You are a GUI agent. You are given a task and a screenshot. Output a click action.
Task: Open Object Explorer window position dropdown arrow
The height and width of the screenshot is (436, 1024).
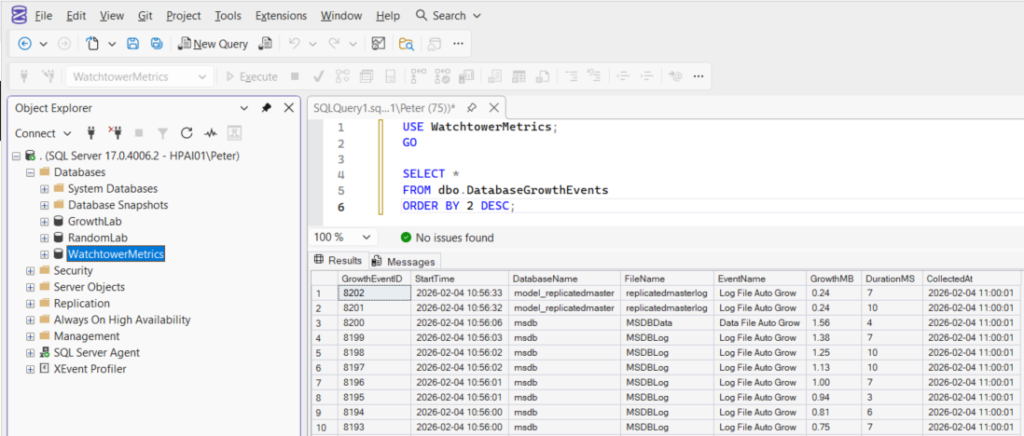244,108
